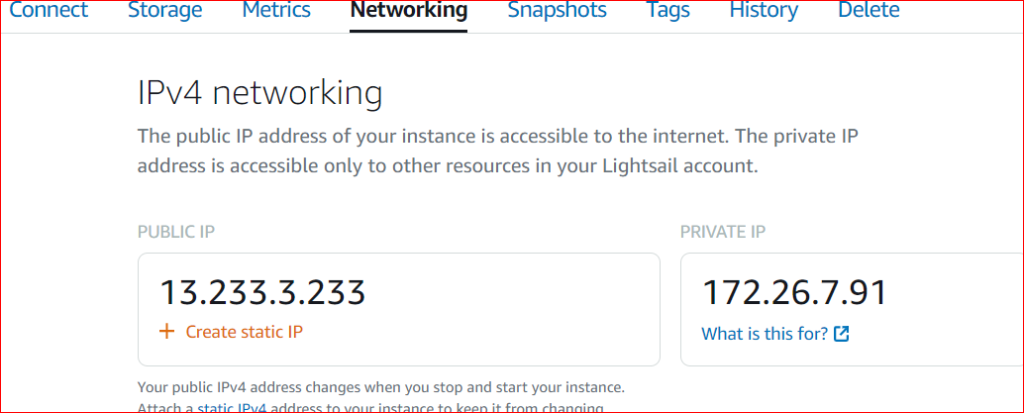Click the private IP address 172.26.7.91
Image resolution: width=1024 pixels, height=413 pixels.
tap(794, 292)
